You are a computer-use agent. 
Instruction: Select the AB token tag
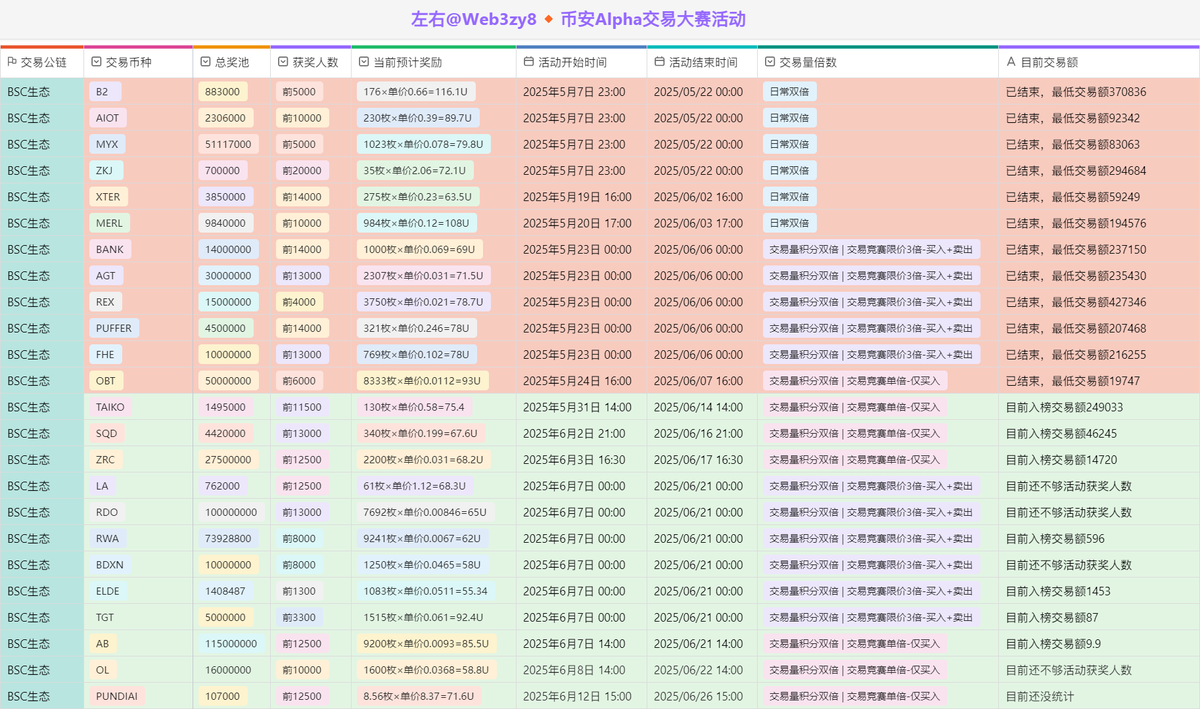pos(103,643)
